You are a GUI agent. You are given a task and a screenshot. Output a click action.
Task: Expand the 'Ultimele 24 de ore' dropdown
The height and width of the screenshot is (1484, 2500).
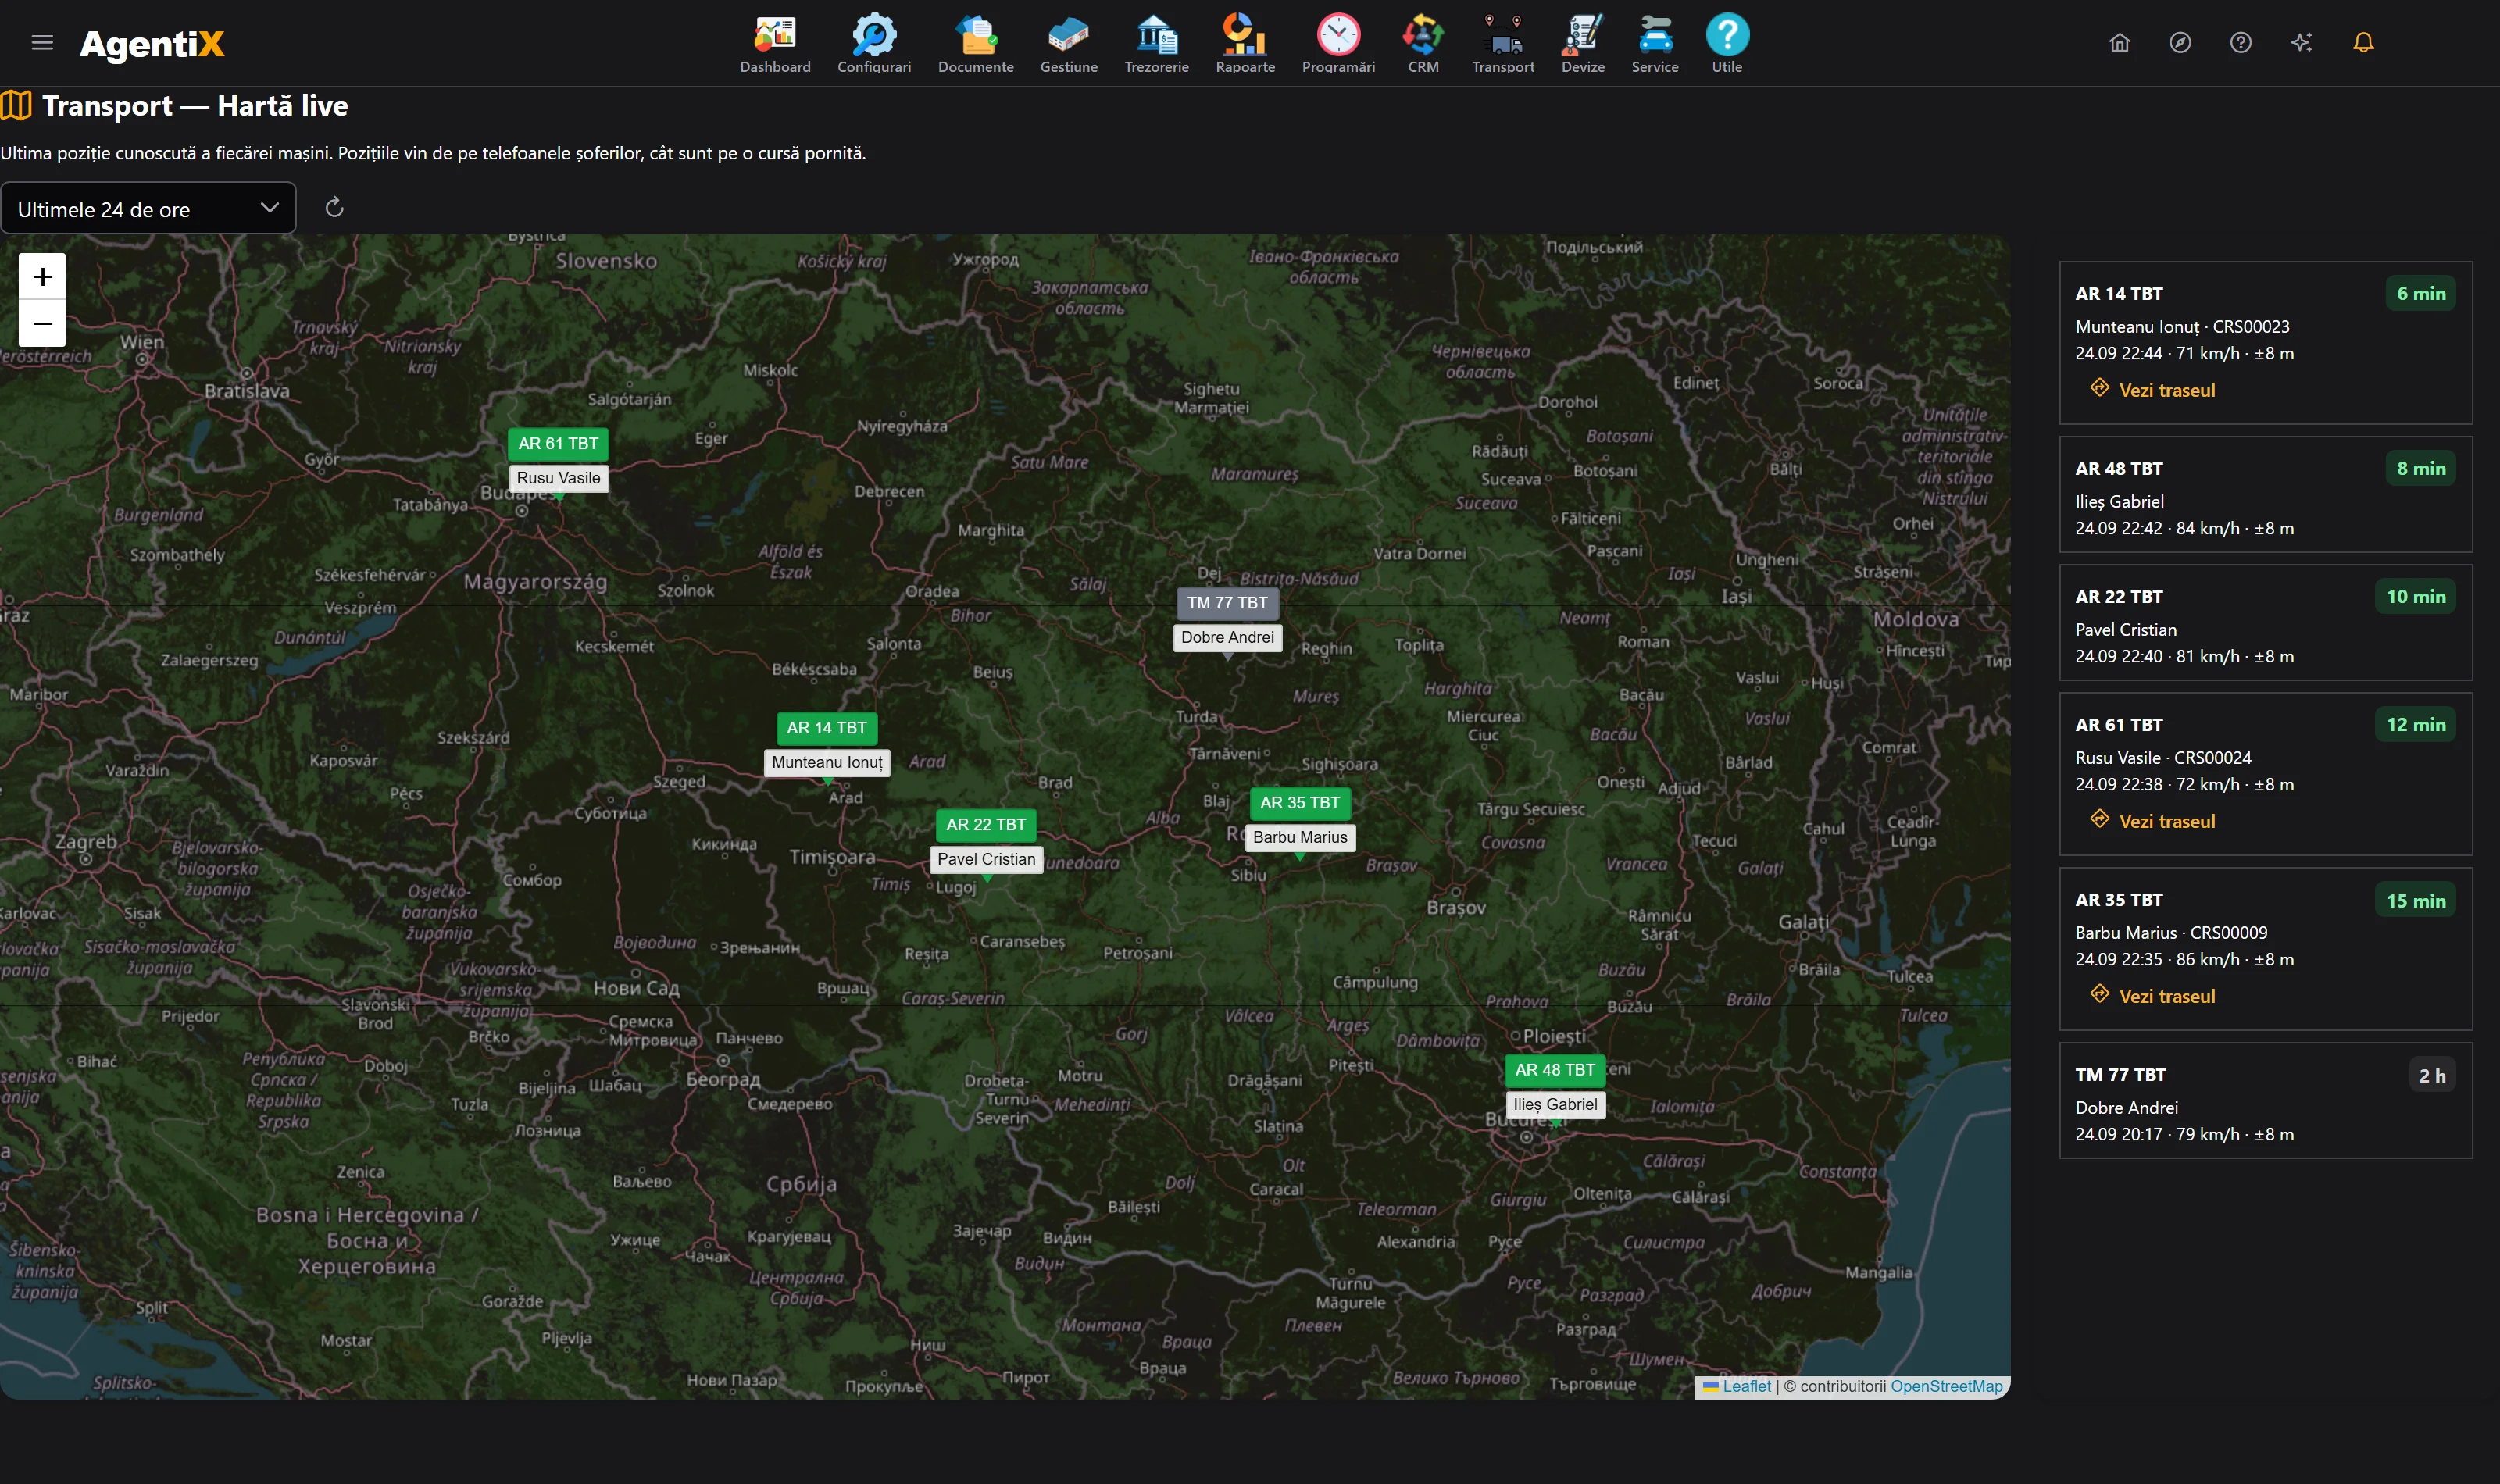pyautogui.click(x=148, y=208)
